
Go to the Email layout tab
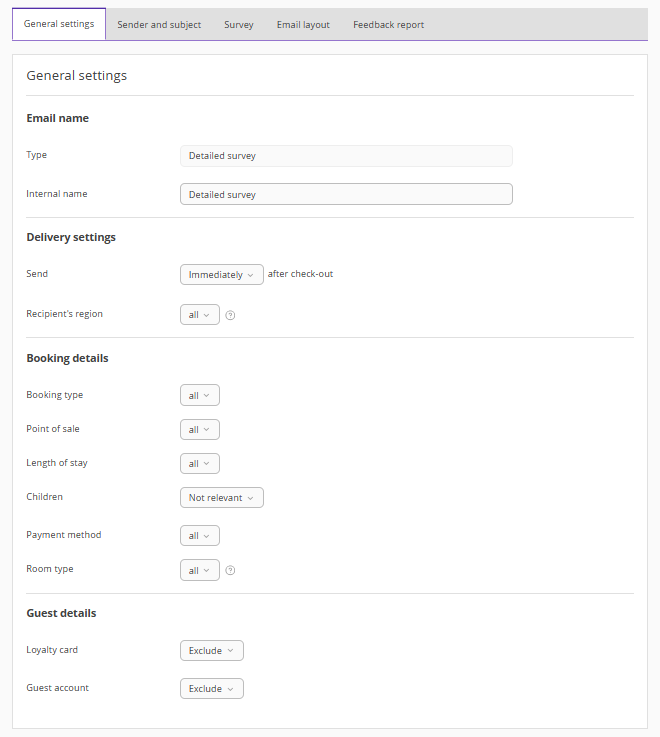(x=303, y=25)
